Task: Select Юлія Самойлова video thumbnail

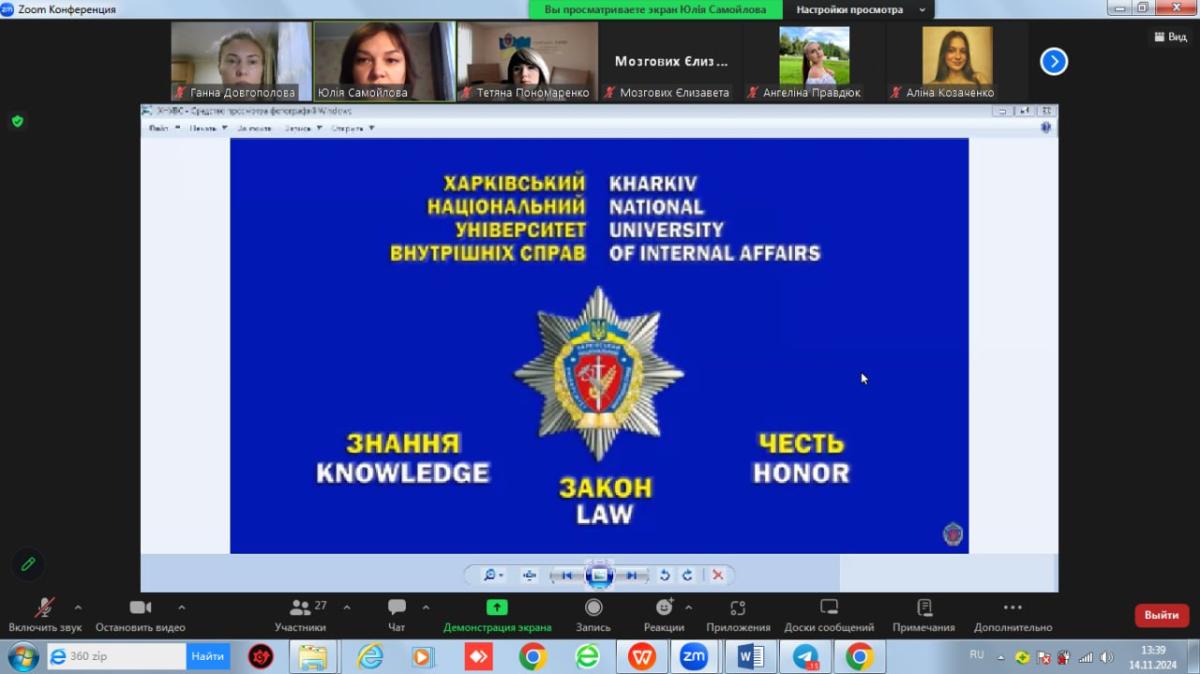Action: click(x=385, y=62)
